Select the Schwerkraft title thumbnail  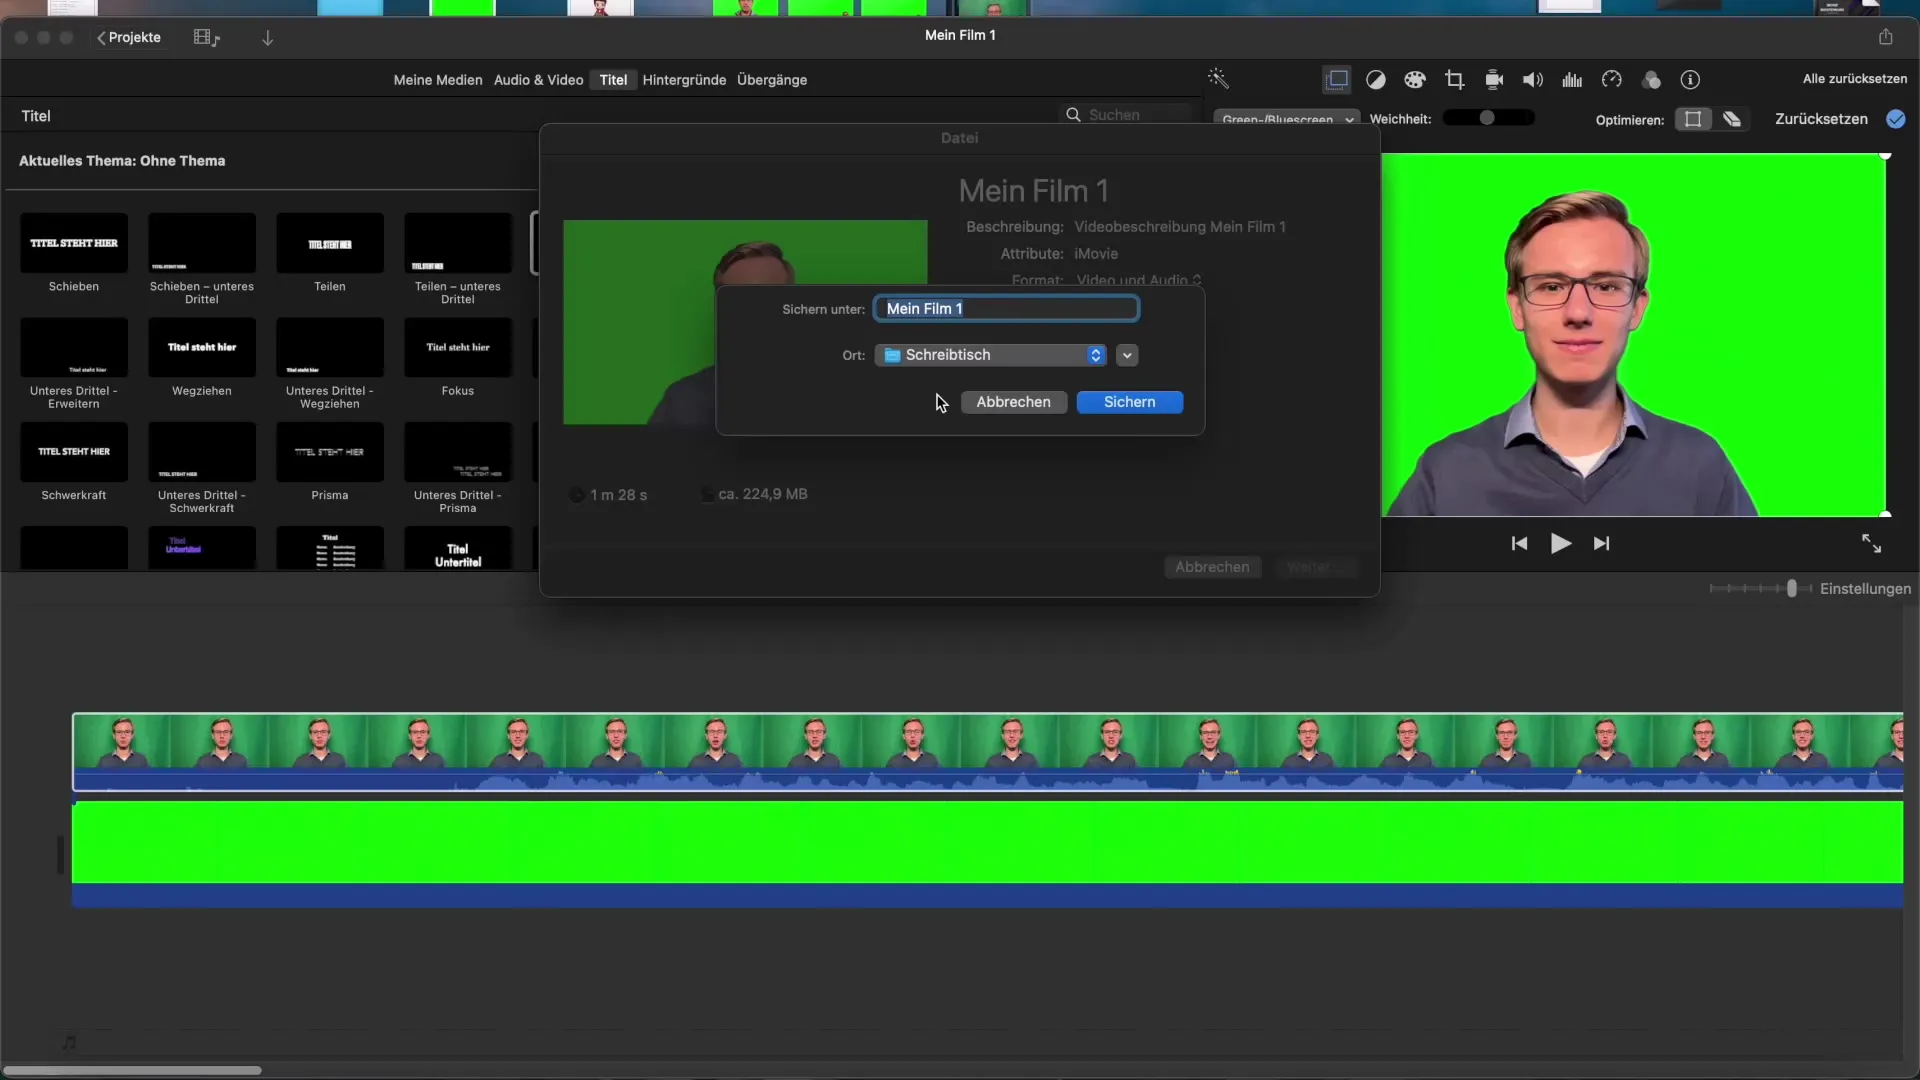point(74,452)
